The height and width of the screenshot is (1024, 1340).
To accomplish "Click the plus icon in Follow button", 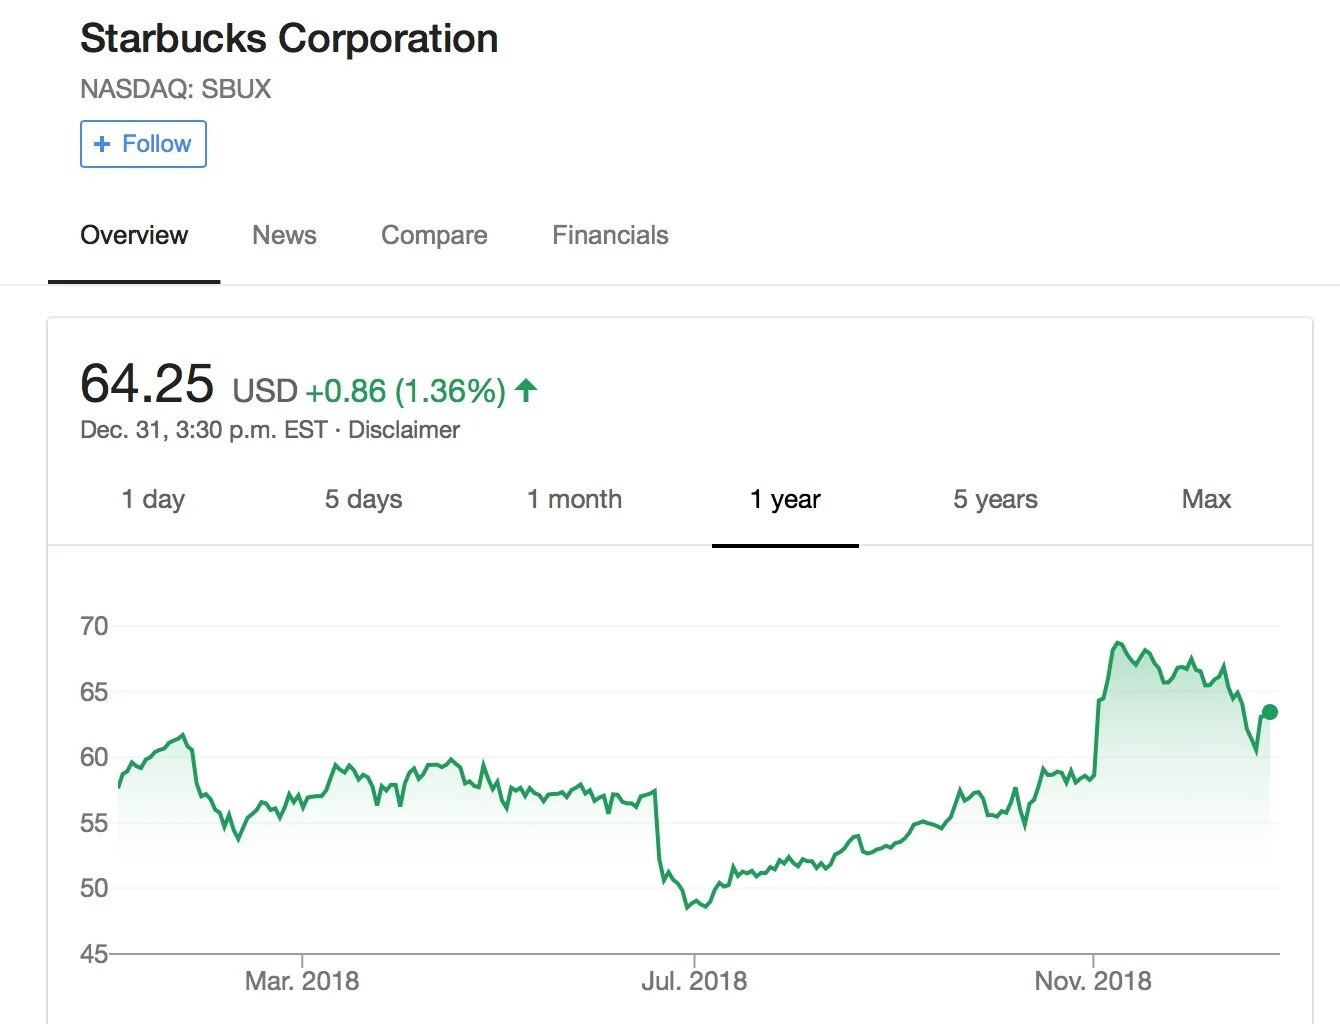I will click(101, 144).
